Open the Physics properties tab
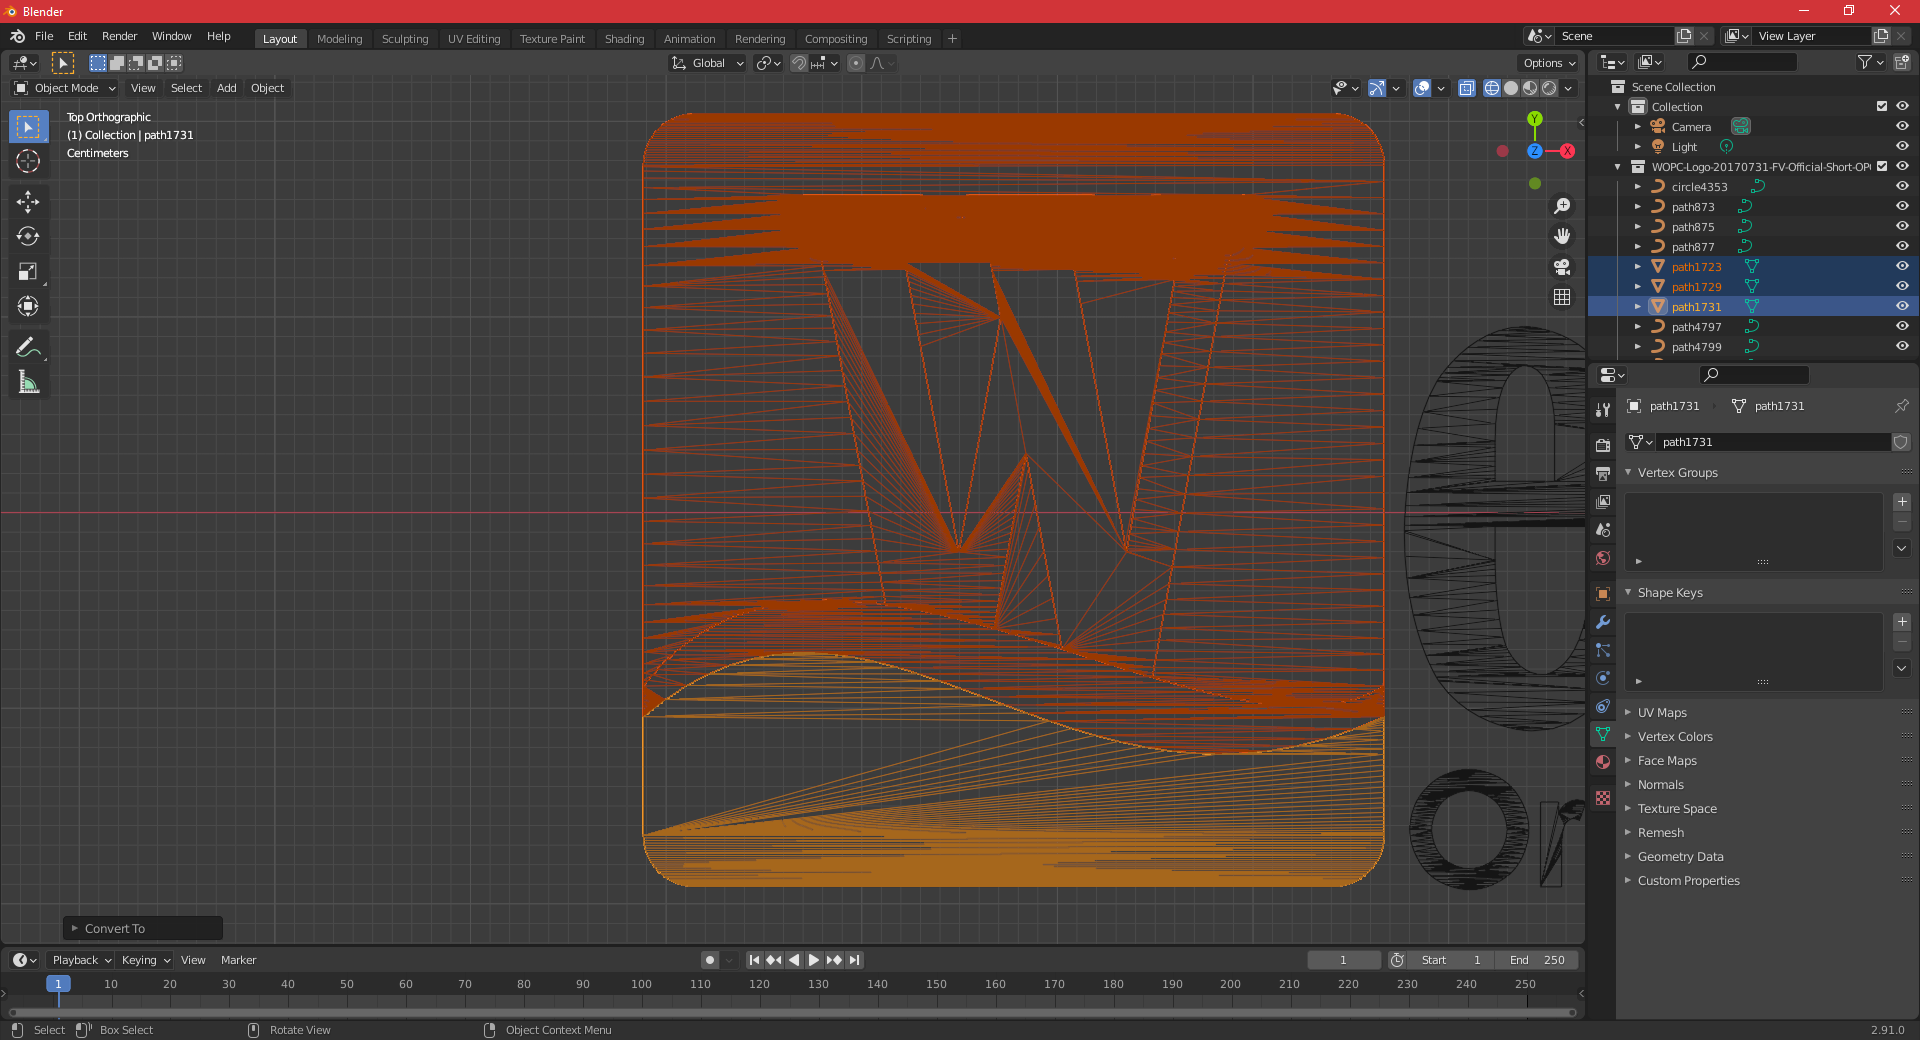The width and height of the screenshot is (1920, 1040). 1603,677
